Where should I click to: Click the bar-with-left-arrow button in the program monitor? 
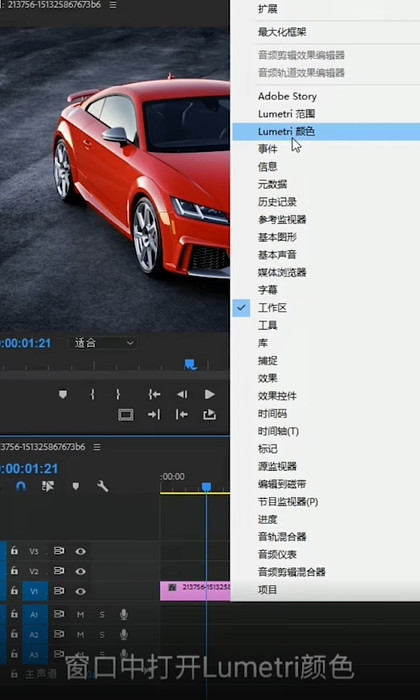(182, 415)
